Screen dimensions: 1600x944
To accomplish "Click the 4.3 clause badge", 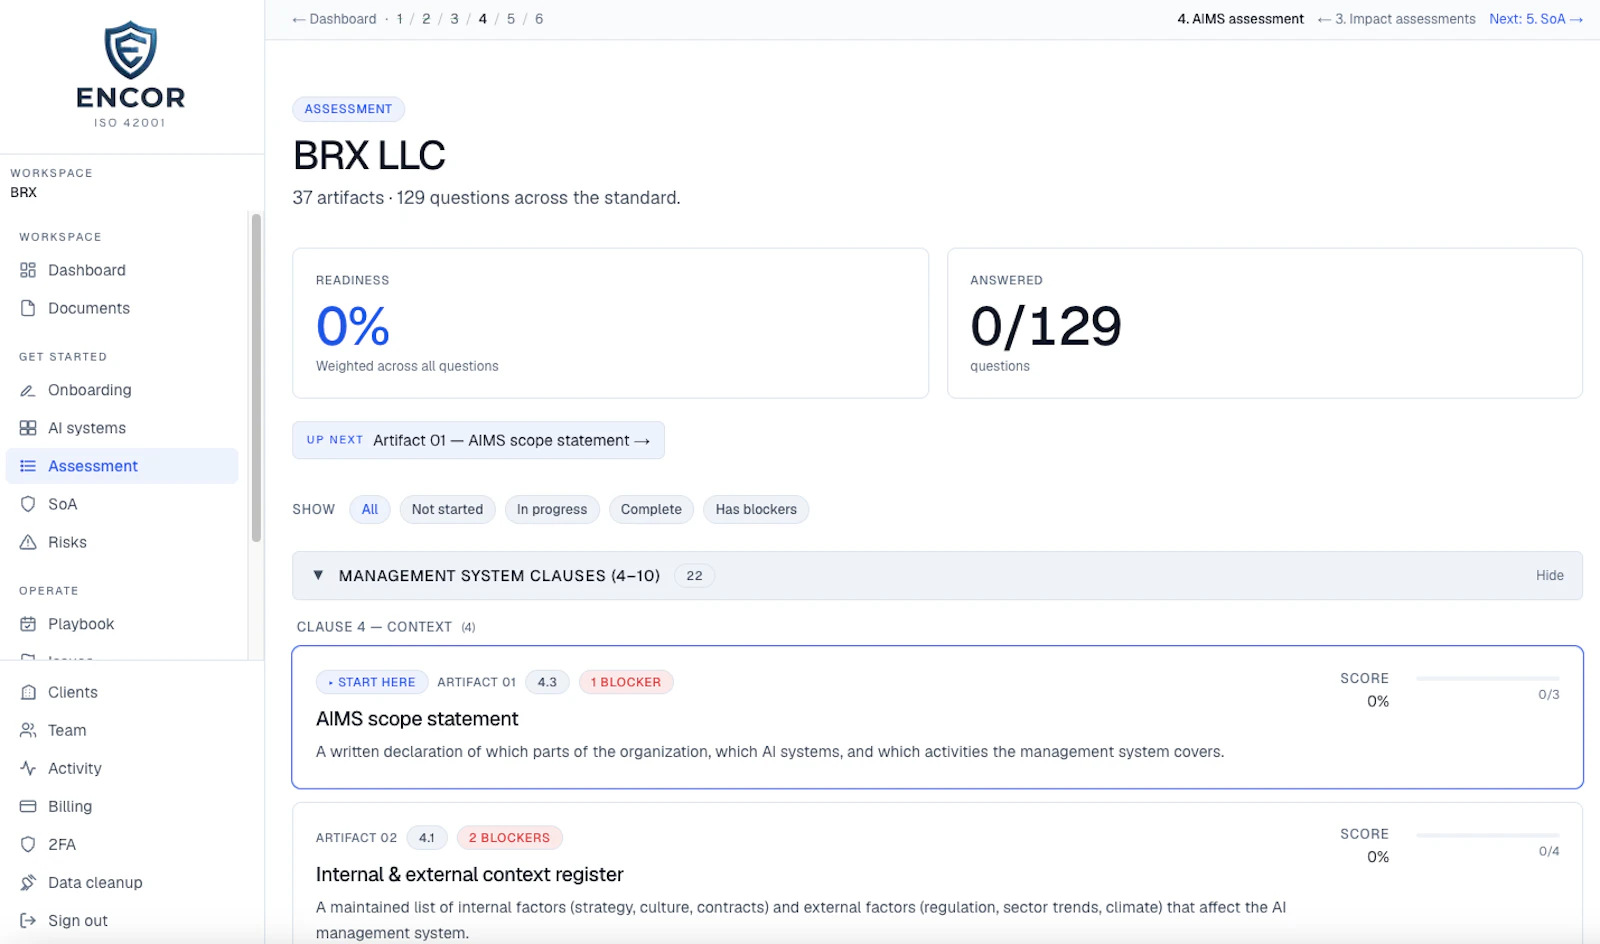I will point(547,682).
